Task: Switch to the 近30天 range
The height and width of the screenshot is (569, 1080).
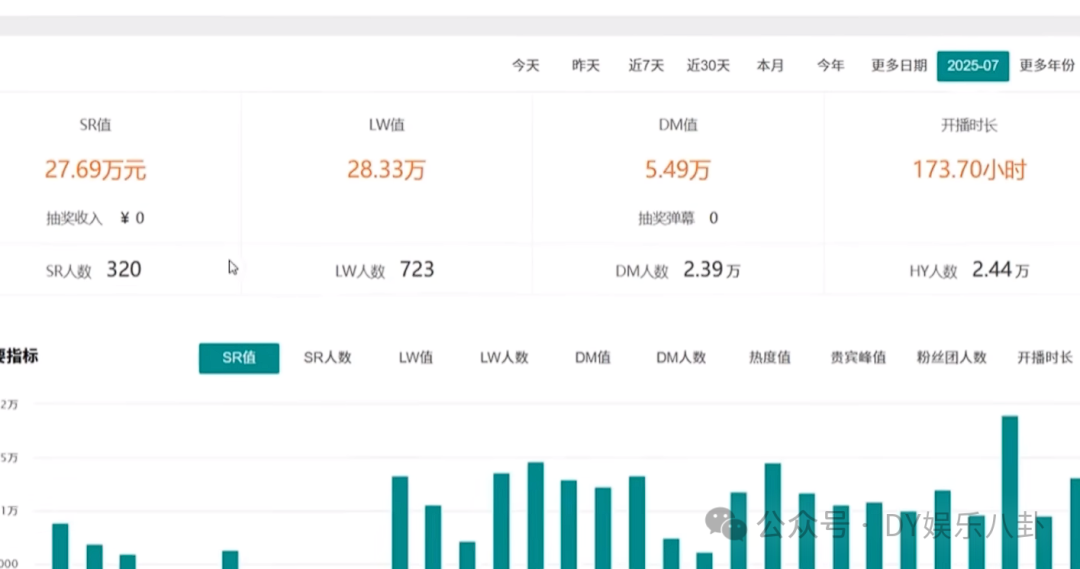Action: pos(708,65)
